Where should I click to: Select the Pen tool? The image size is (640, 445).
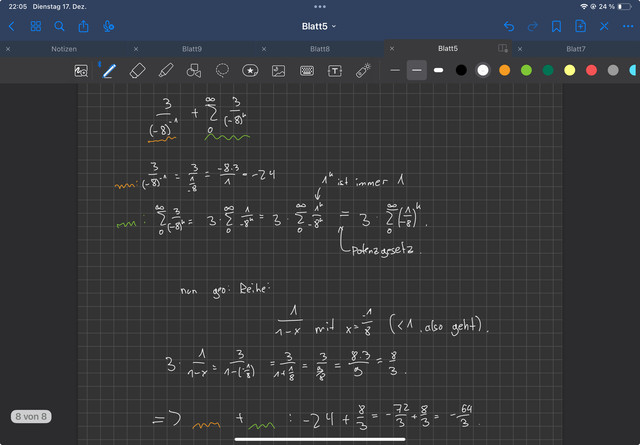109,71
